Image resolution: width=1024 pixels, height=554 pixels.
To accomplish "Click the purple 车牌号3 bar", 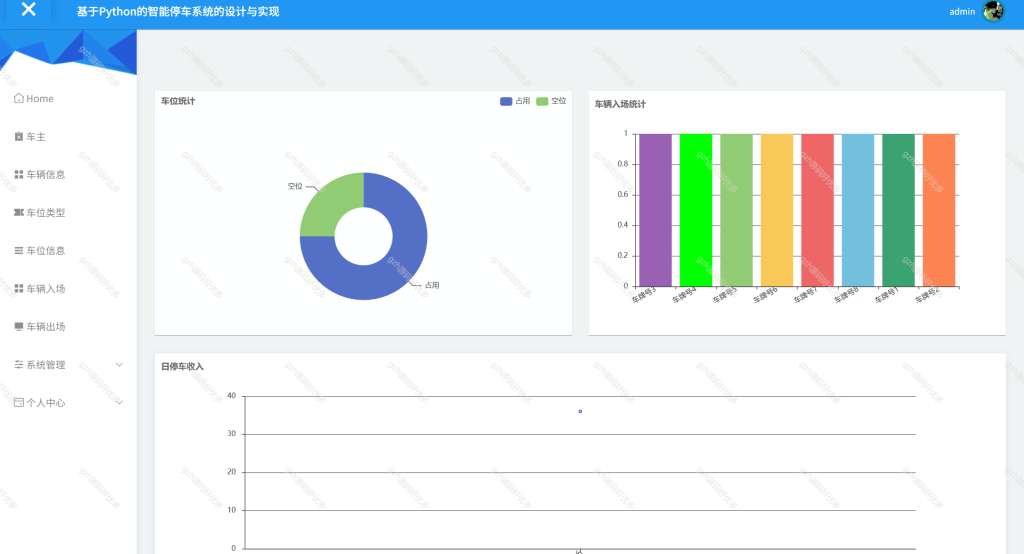I will 655,210.
